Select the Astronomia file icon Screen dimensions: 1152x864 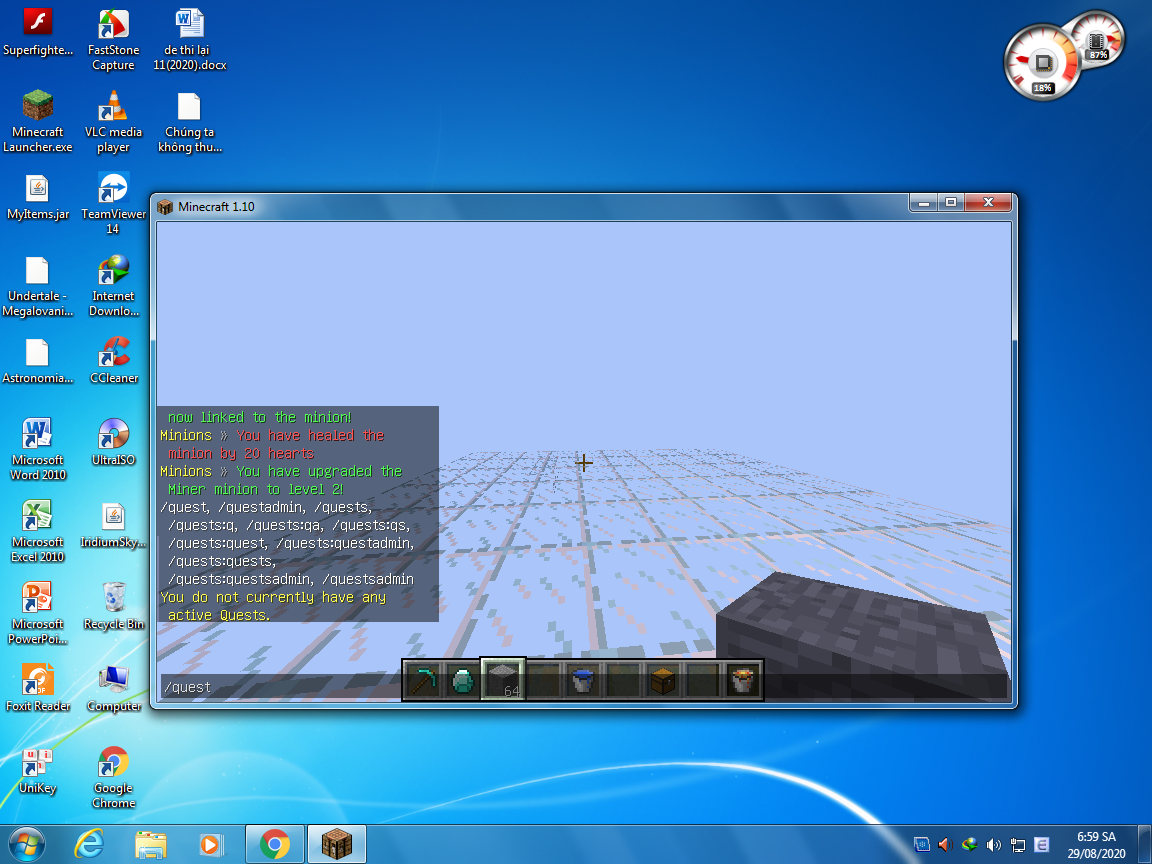point(37,361)
